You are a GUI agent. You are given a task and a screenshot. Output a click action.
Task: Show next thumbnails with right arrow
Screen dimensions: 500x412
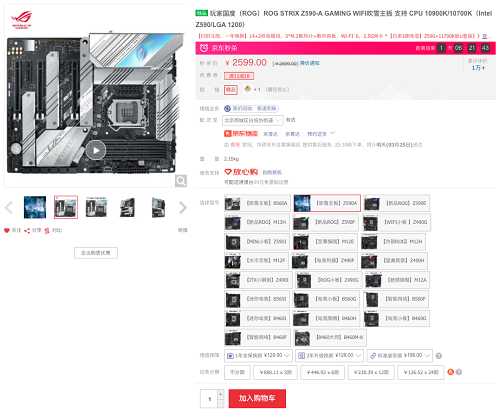pyautogui.click(x=183, y=208)
